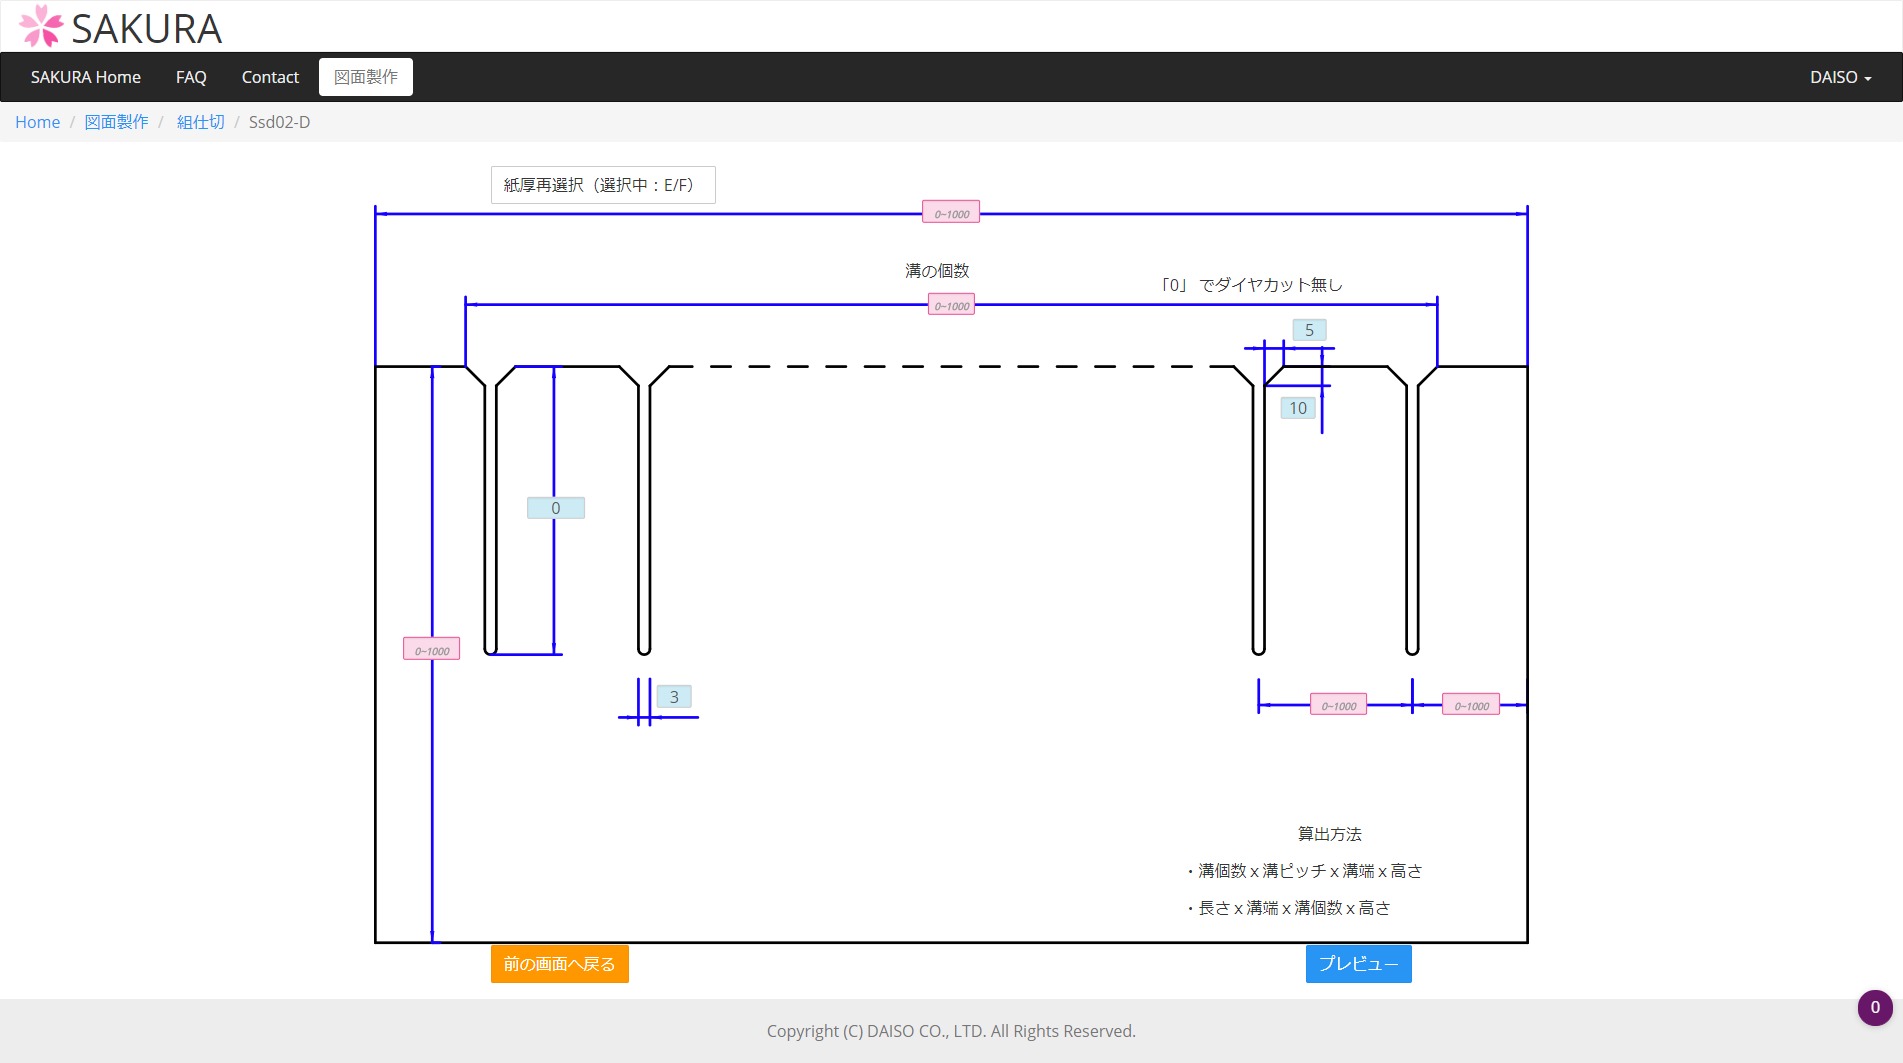Focus the vertical height 0~1000 field on left
1903x1063 pixels.
click(431, 650)
